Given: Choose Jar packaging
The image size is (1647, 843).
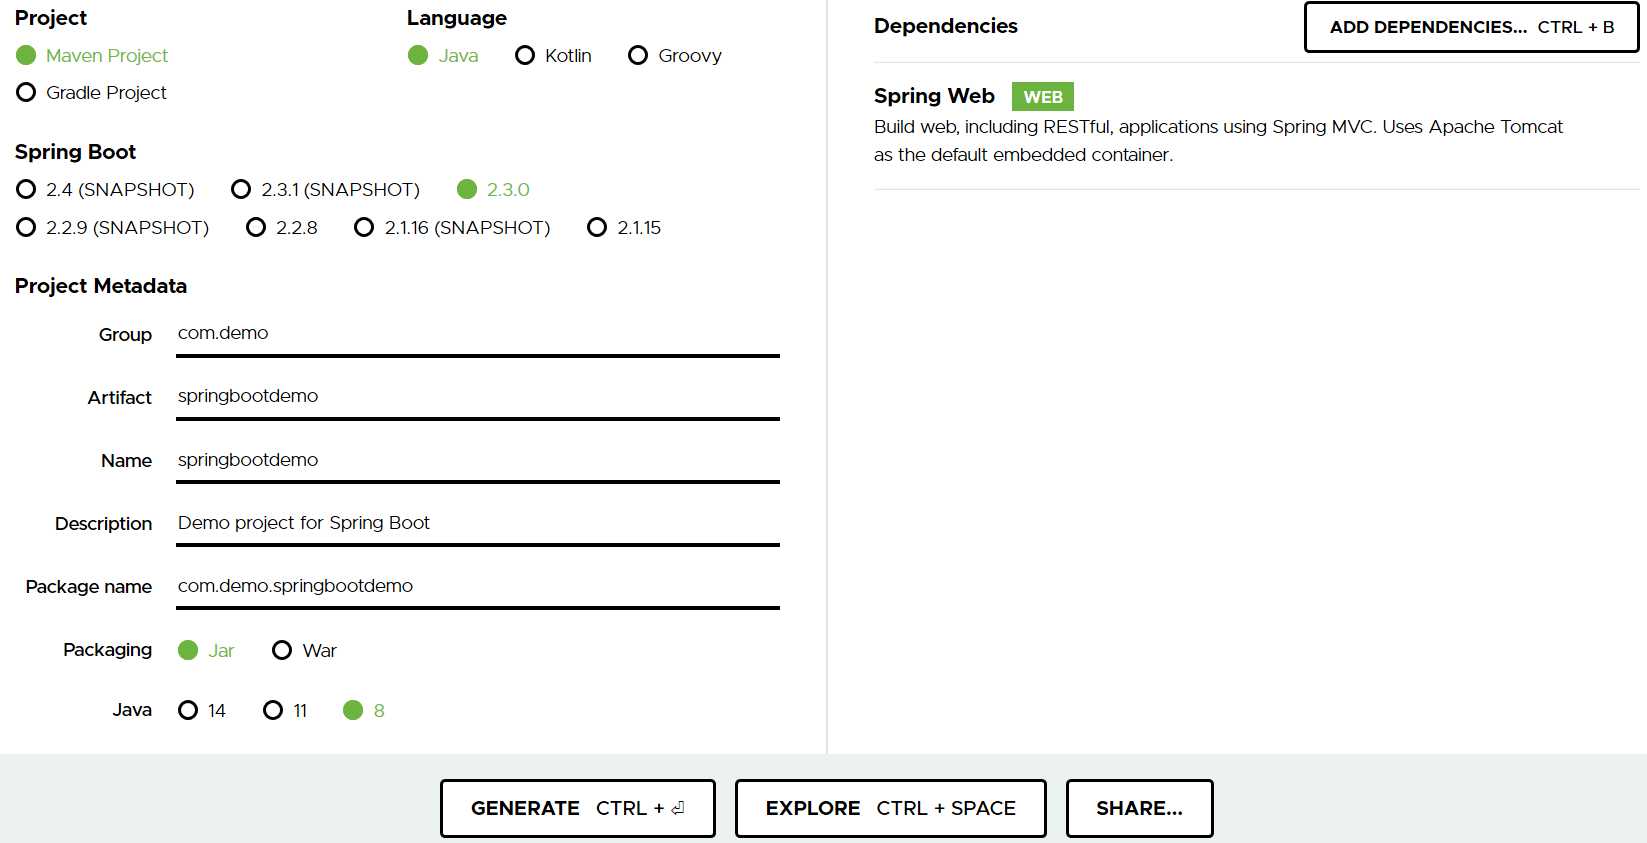Looking at the screenshot, I should (206, 651).
